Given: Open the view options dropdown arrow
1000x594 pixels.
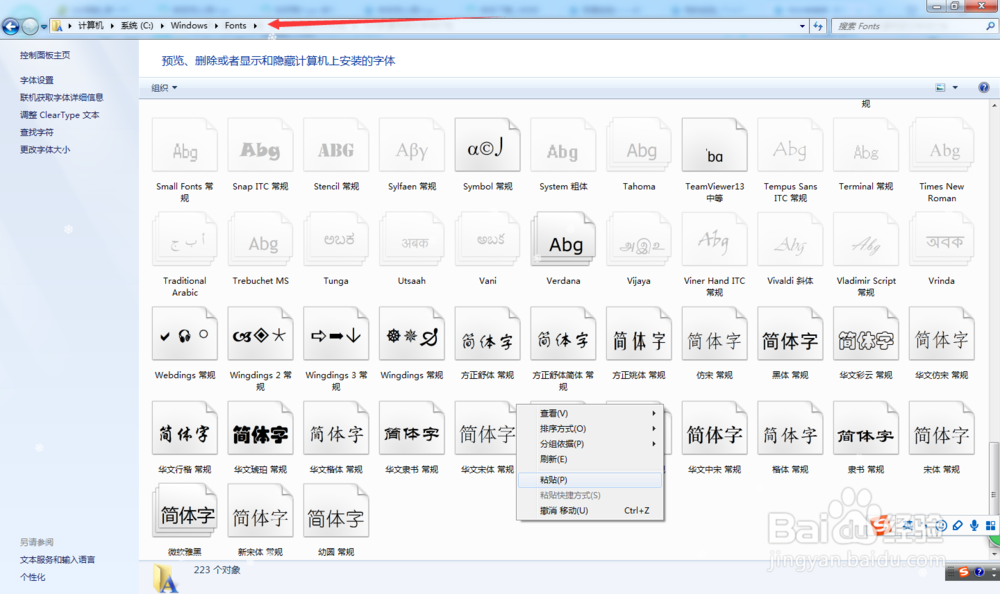Looking at the screenshot, I should tap(955, 87).
